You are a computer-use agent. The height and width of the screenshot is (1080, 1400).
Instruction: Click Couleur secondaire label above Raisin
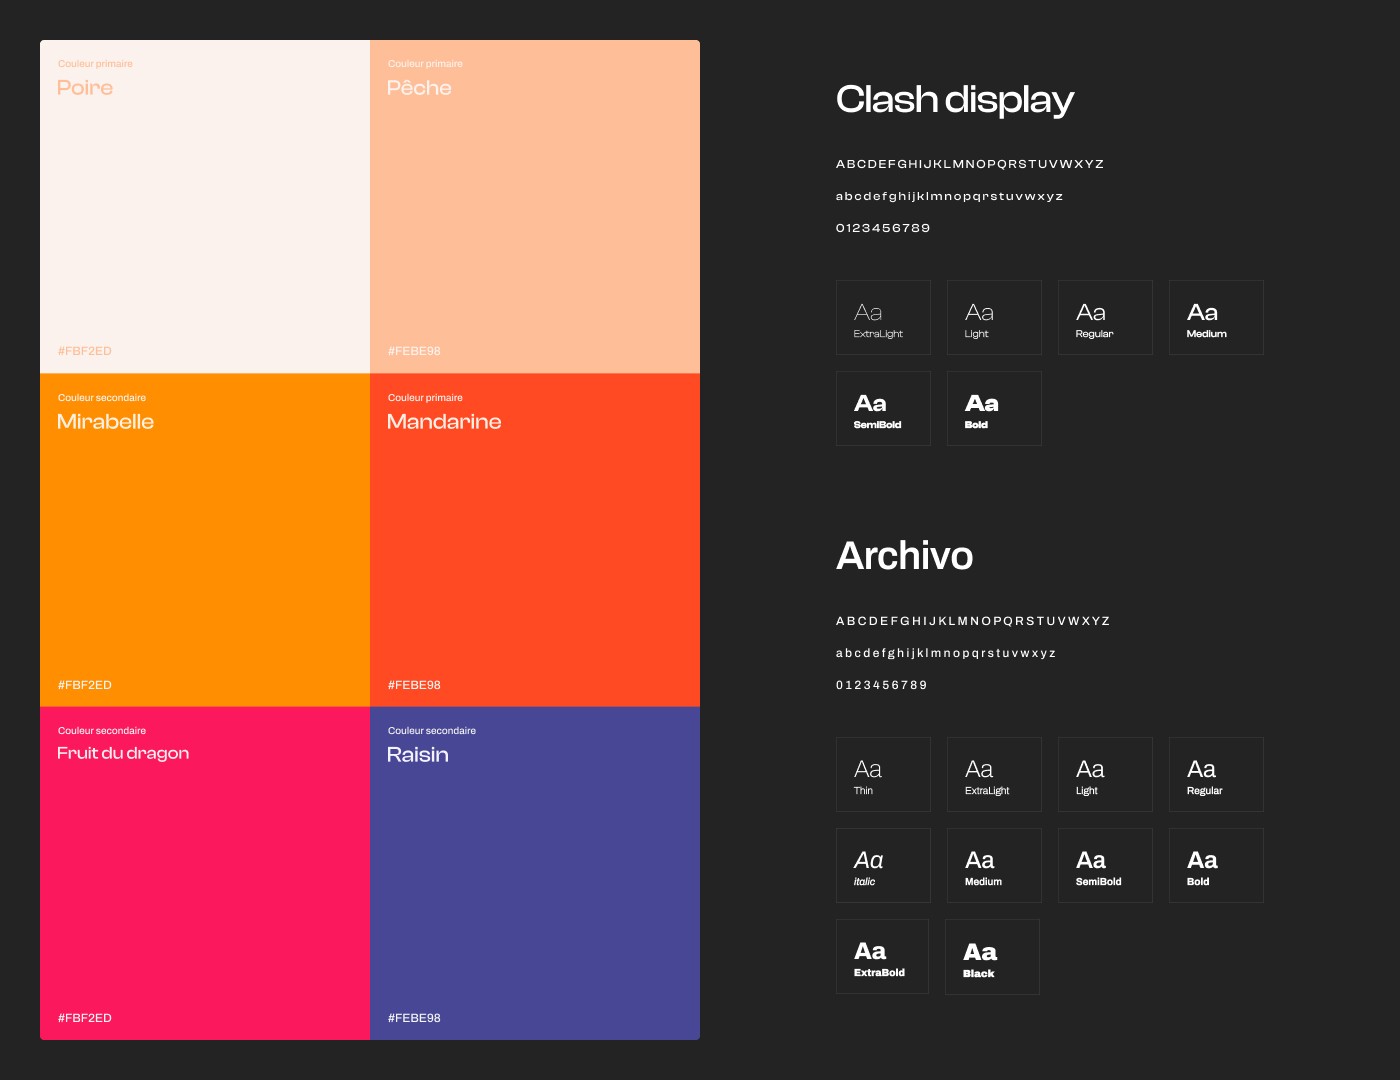pyautogui.click(x=432, y=731)
